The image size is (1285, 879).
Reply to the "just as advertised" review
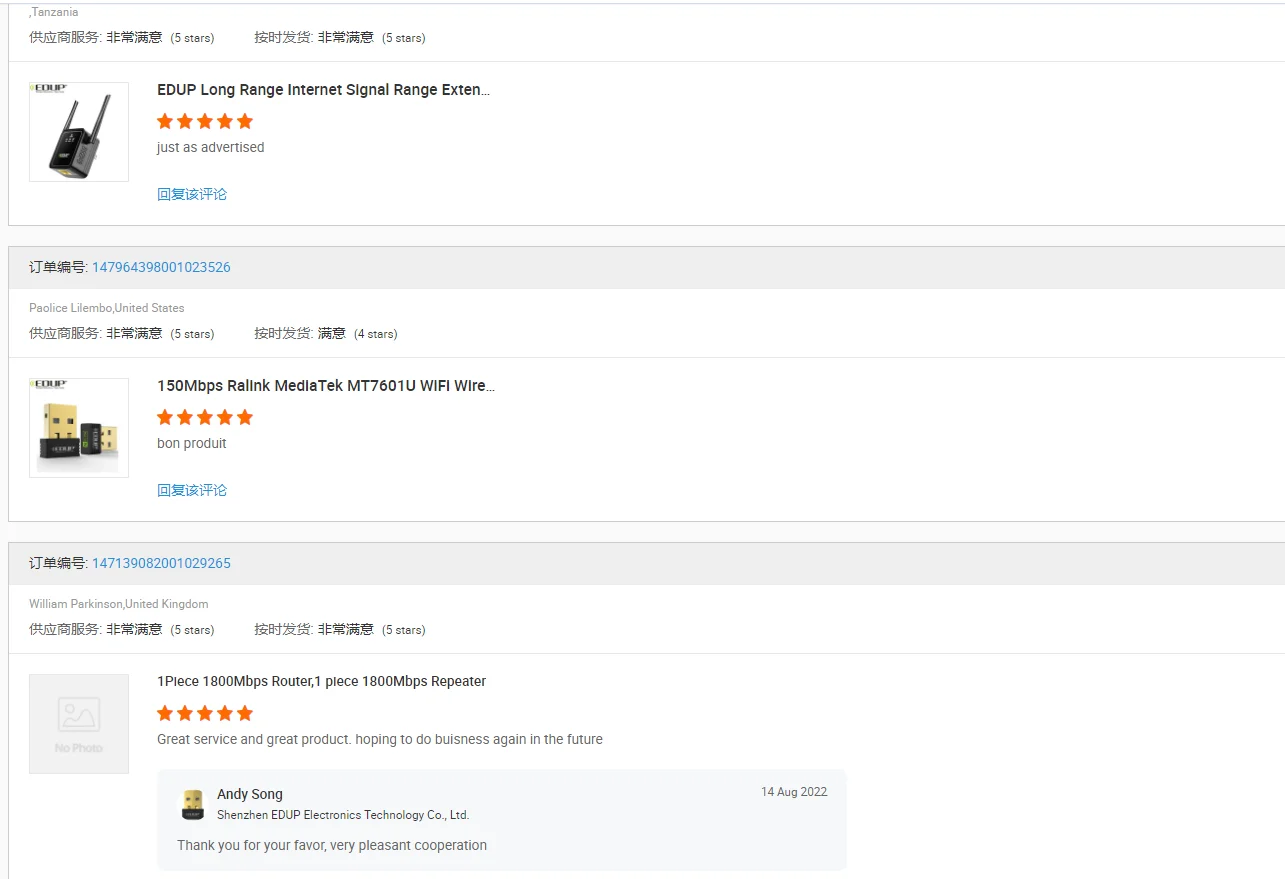click(x=192, y=194)
